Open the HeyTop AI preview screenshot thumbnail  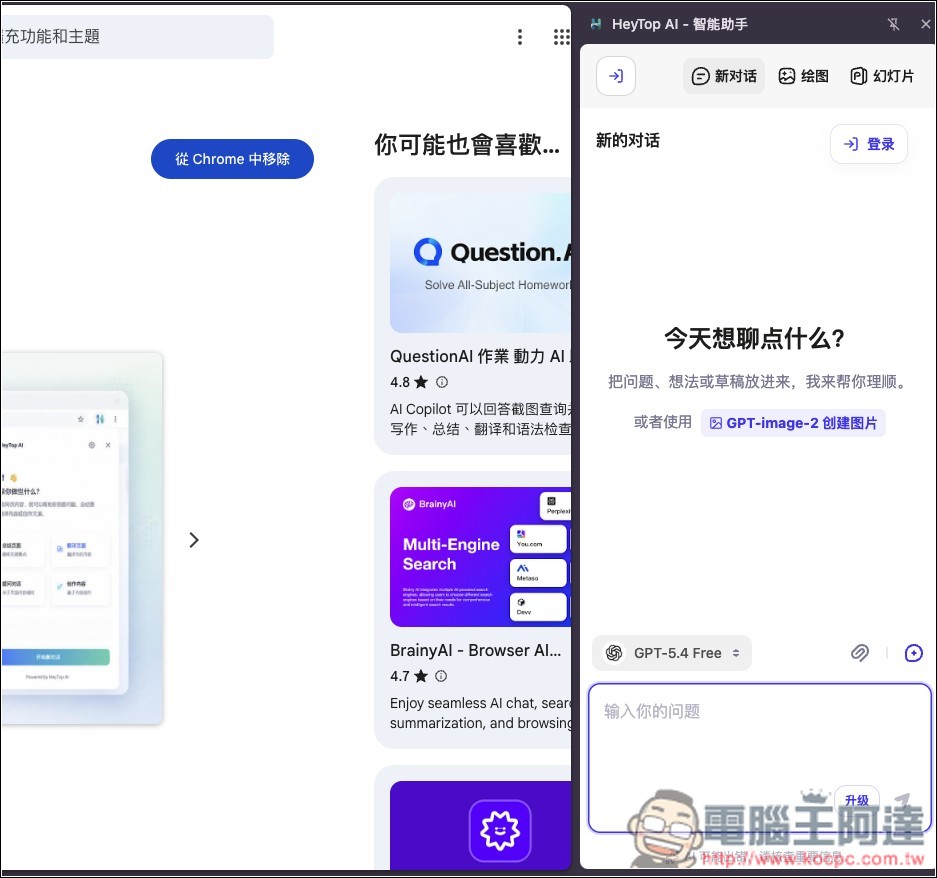pos(82,539)
